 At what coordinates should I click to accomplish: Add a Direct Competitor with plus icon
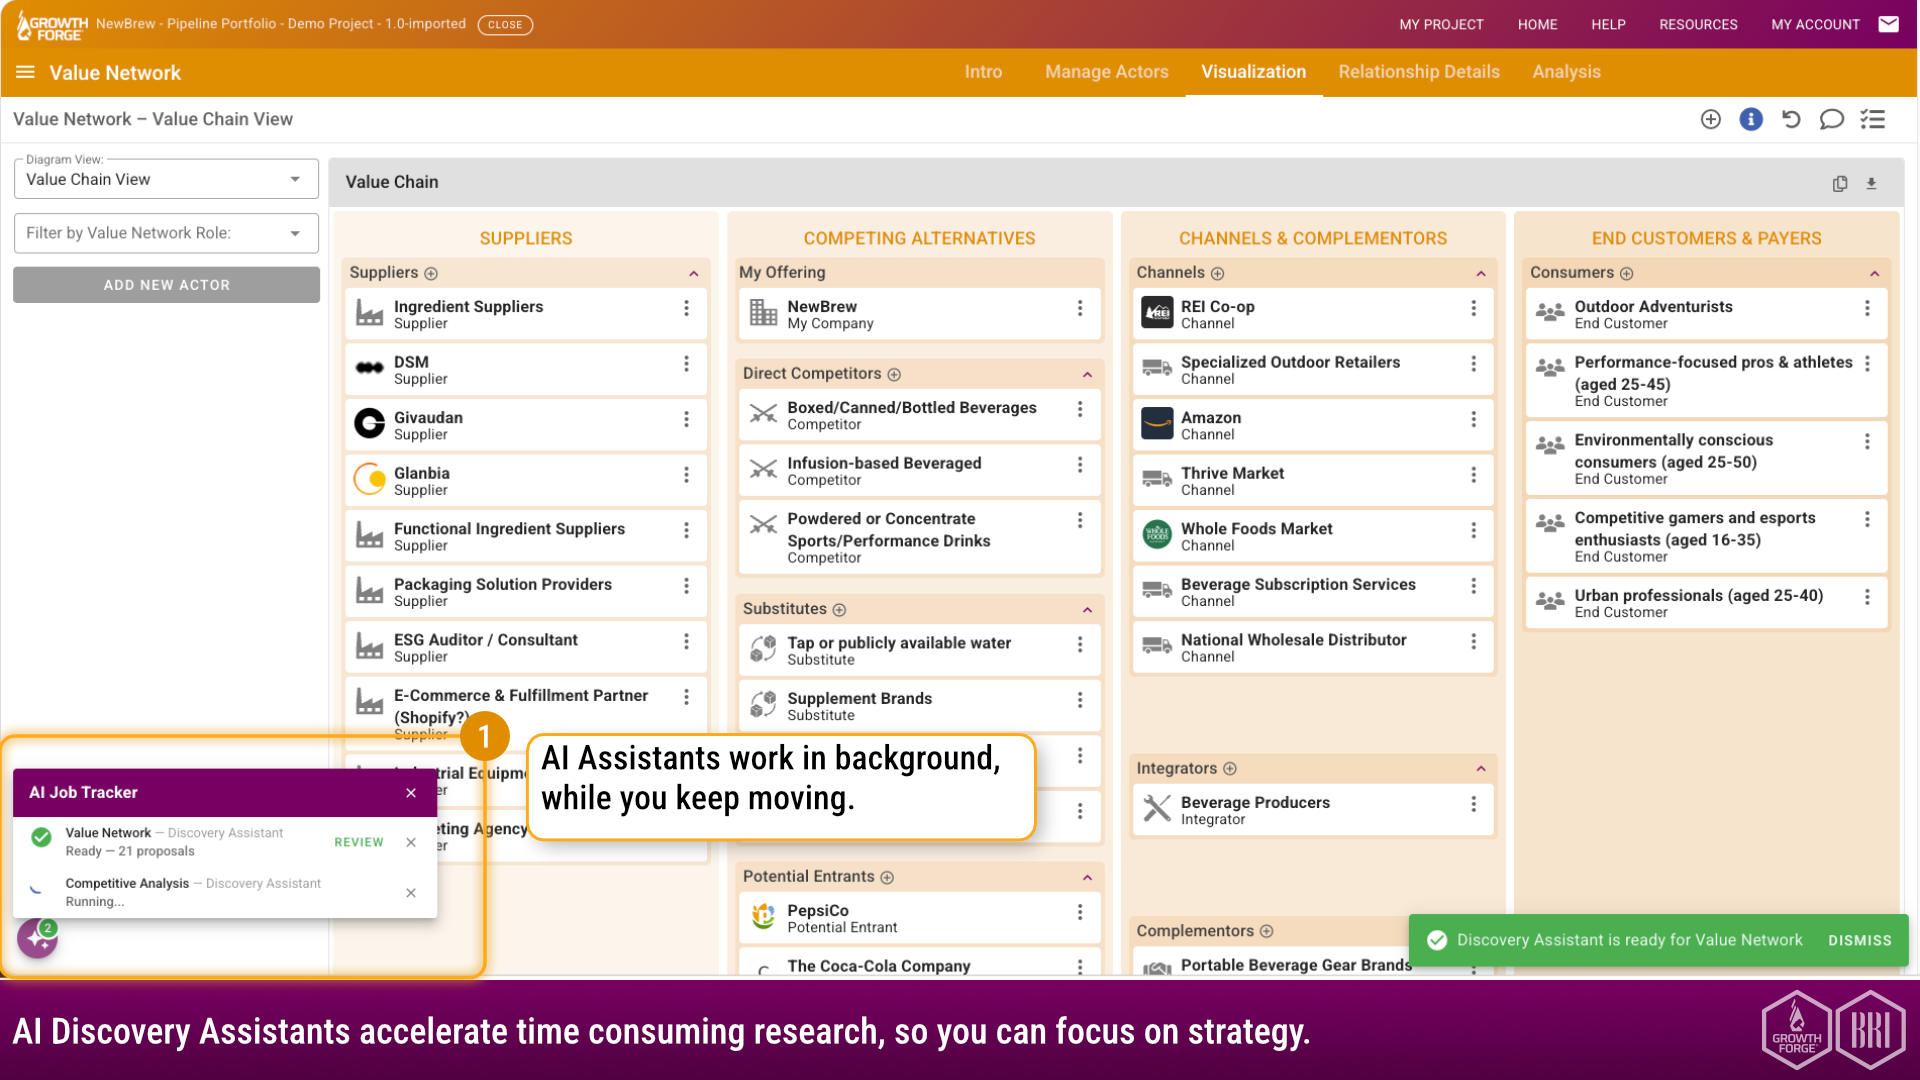894,375
